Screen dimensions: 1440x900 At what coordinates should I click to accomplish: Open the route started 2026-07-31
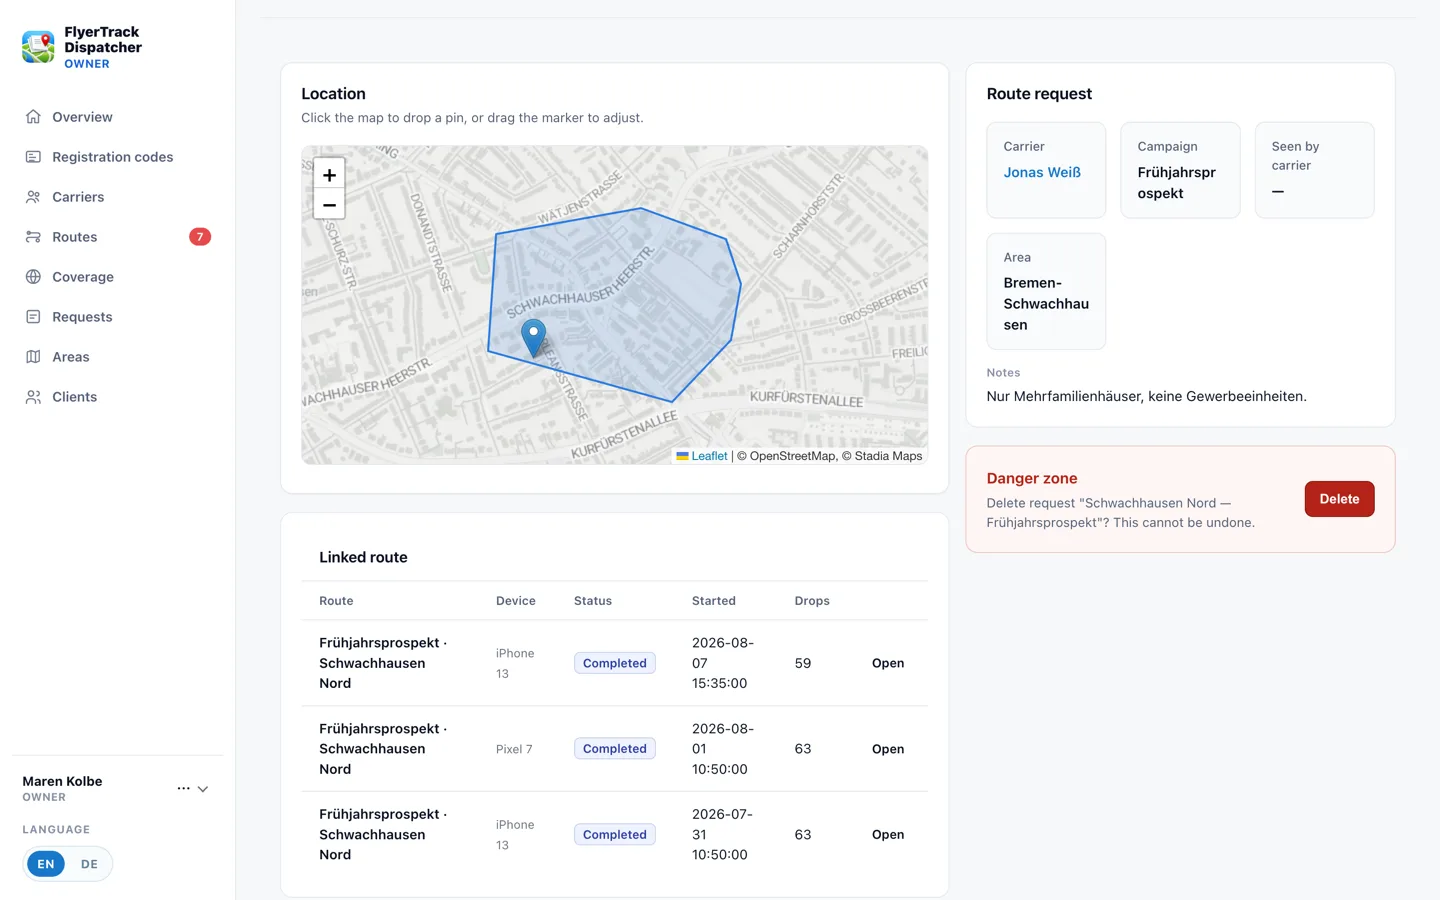coord(888,835)
